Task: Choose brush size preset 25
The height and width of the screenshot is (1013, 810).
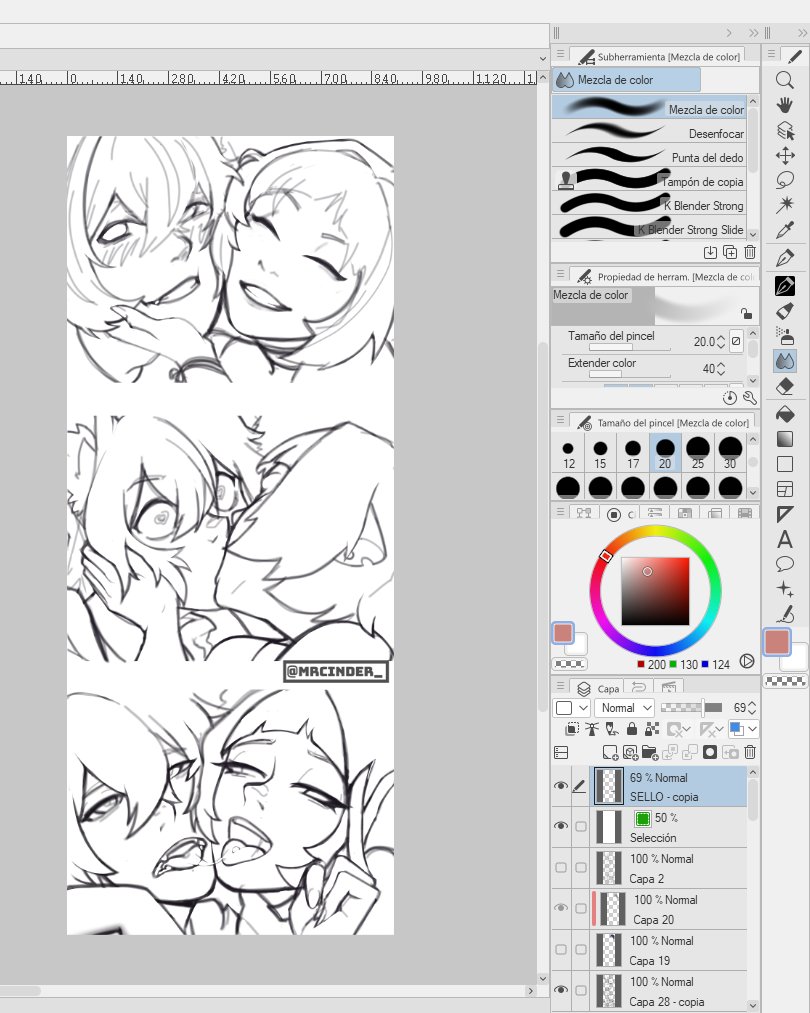Action: (698, 452)
